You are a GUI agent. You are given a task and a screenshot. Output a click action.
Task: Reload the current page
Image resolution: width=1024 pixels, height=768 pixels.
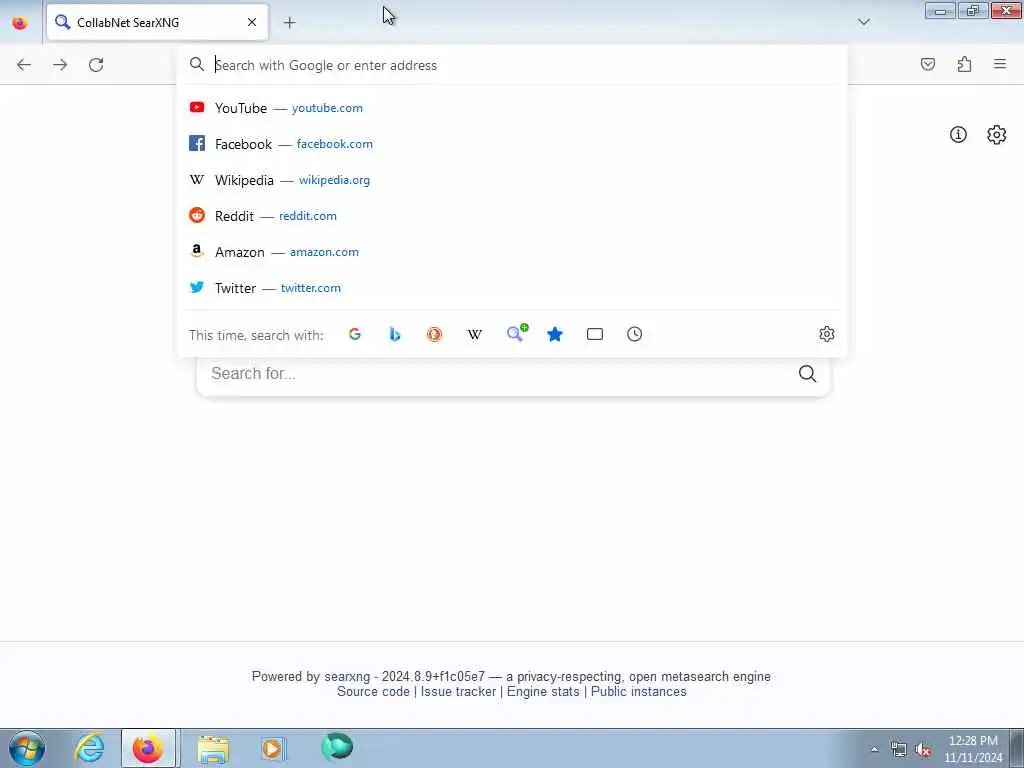point(96,65)
